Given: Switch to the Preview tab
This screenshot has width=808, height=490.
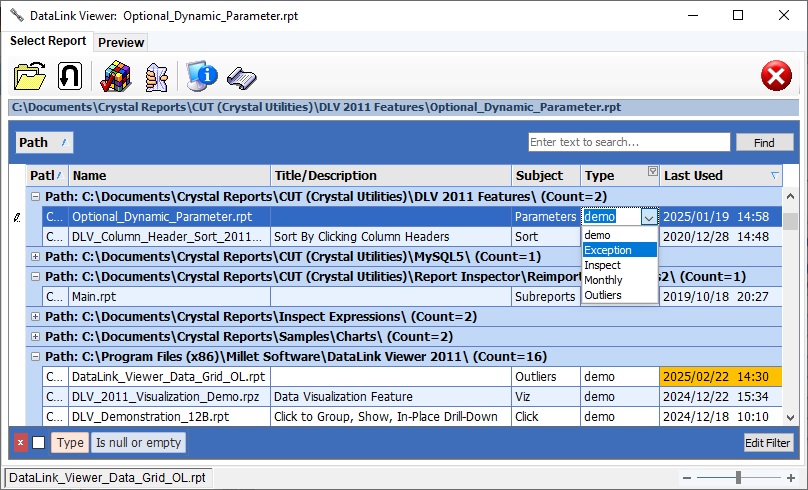Looking at the screenshot, I should tap(121, 42).
